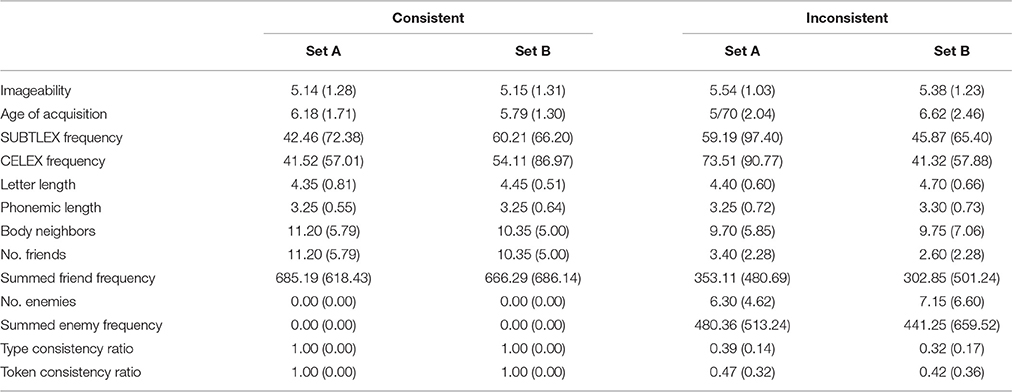Click the No. friends row label

(33, 255)
